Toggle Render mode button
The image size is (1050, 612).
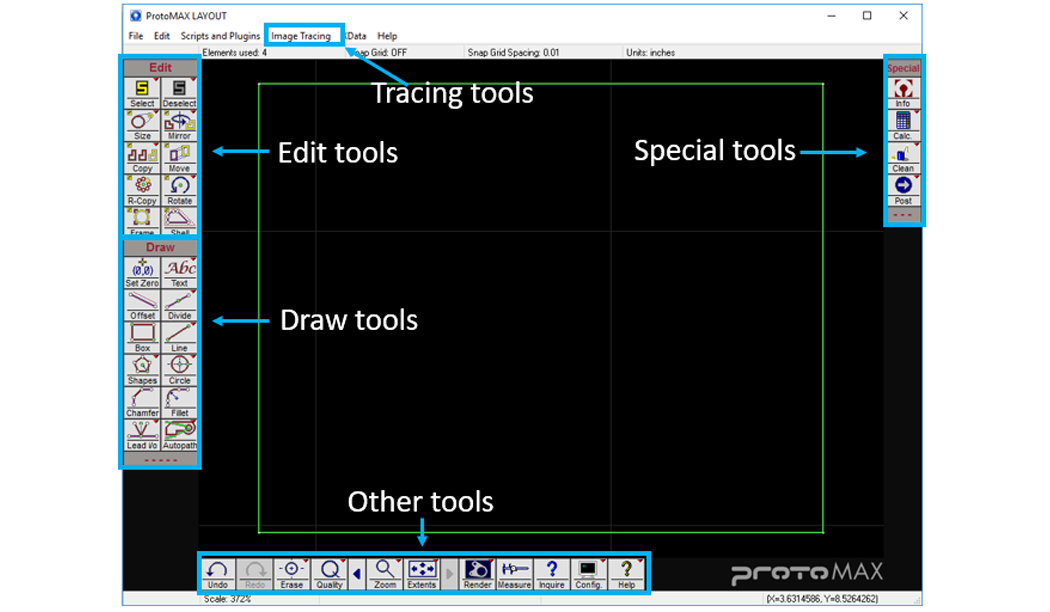coord(478,573)
